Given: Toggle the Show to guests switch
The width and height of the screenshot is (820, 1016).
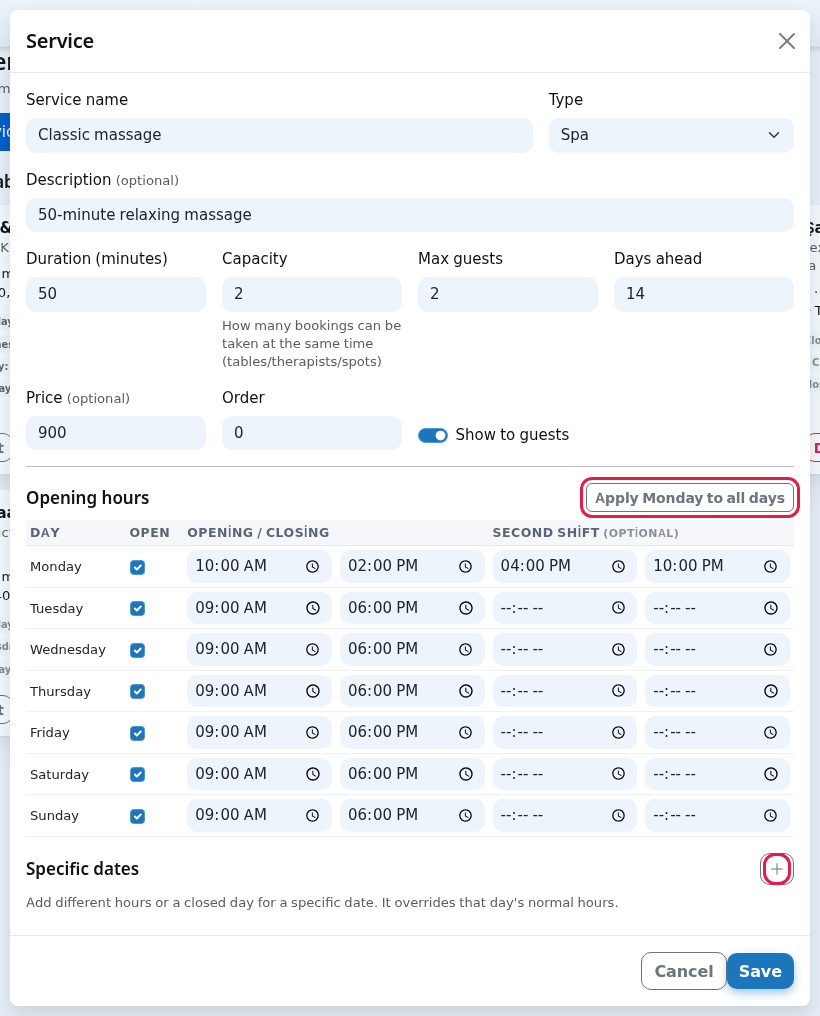Looking at the screenshot, I should tap(433, 435).
